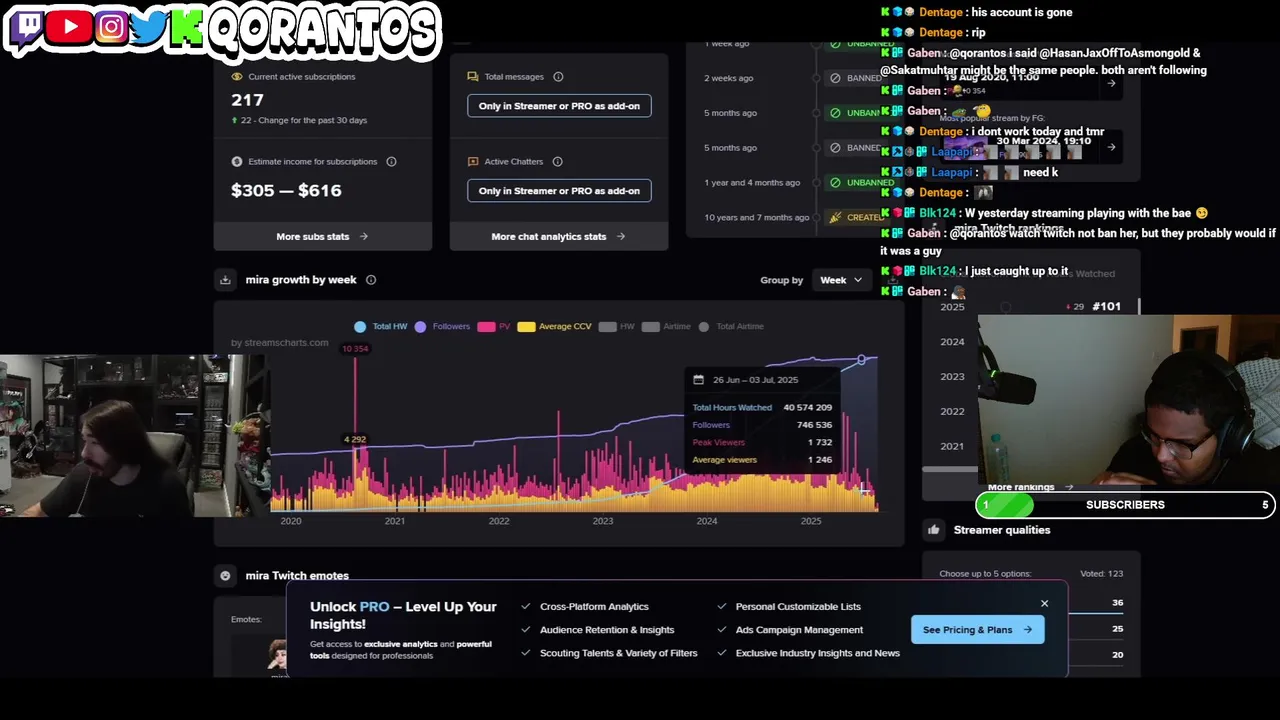Click the banned icon on 2 weeks ago row

[835, 78]
